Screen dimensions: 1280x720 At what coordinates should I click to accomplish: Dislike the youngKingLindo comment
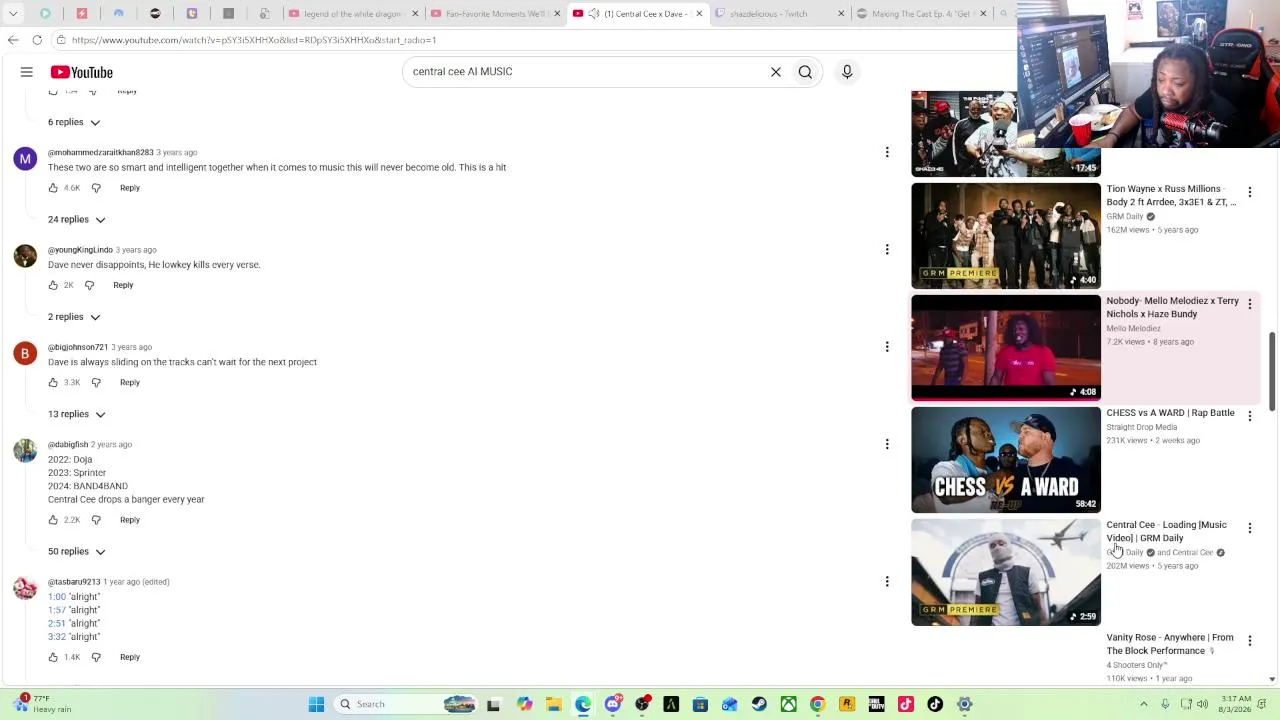click(x=89, y=285)
